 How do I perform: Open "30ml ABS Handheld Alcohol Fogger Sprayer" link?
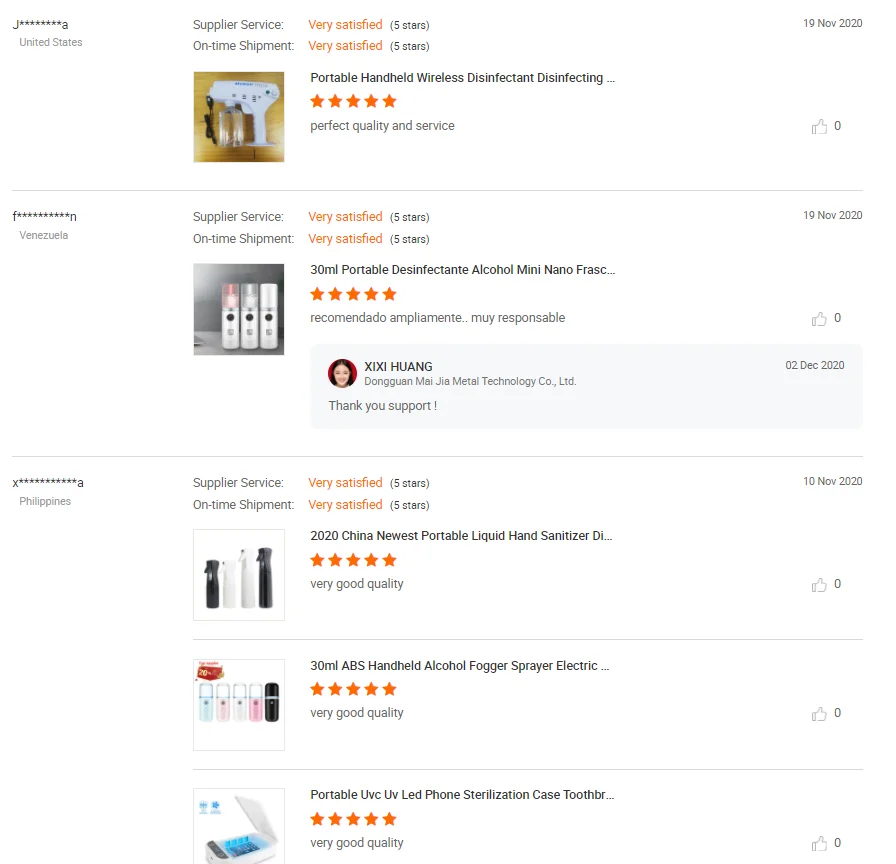(460, 666)
